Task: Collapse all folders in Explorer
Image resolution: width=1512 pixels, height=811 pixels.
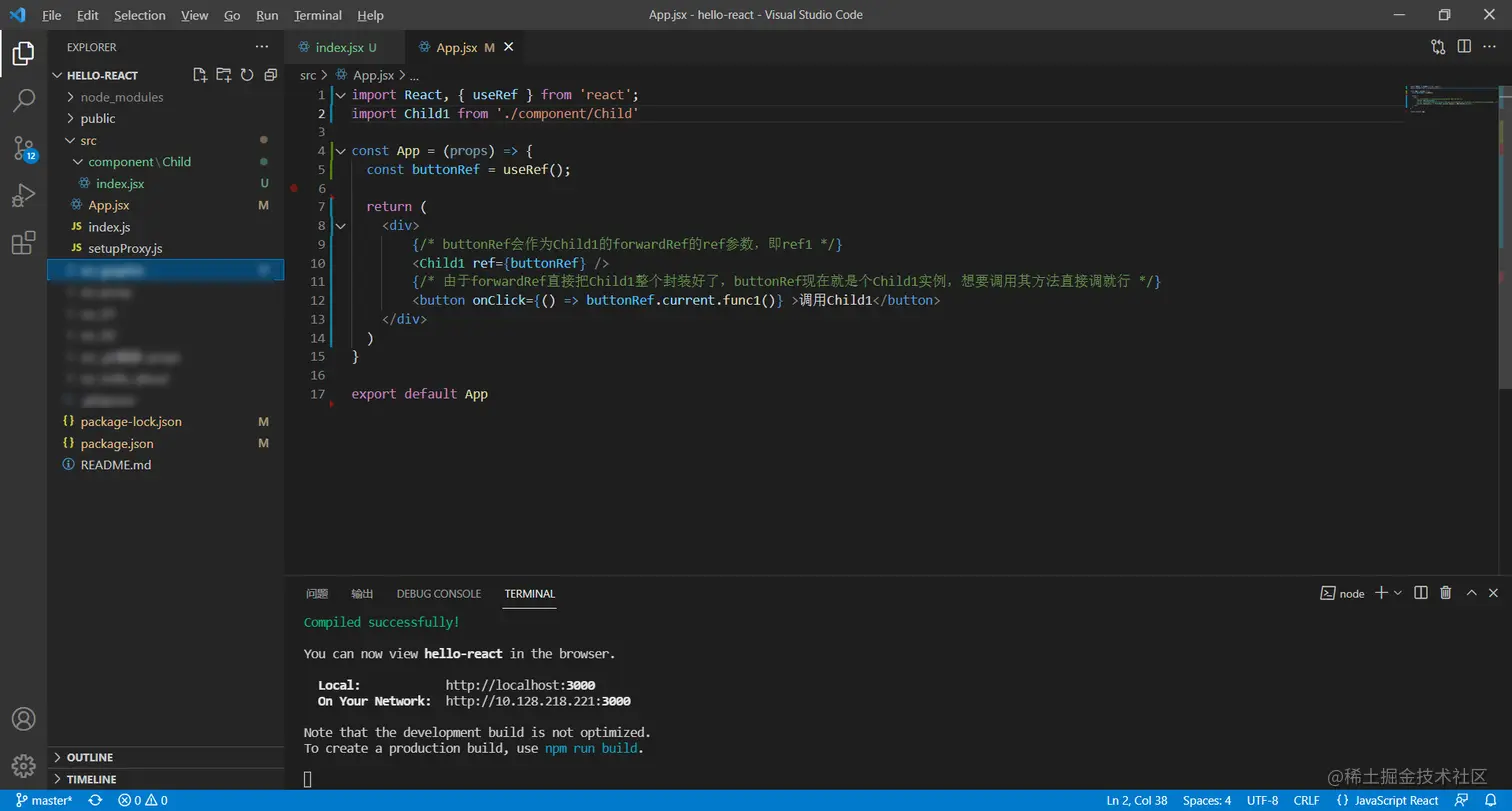Action: 270,75
